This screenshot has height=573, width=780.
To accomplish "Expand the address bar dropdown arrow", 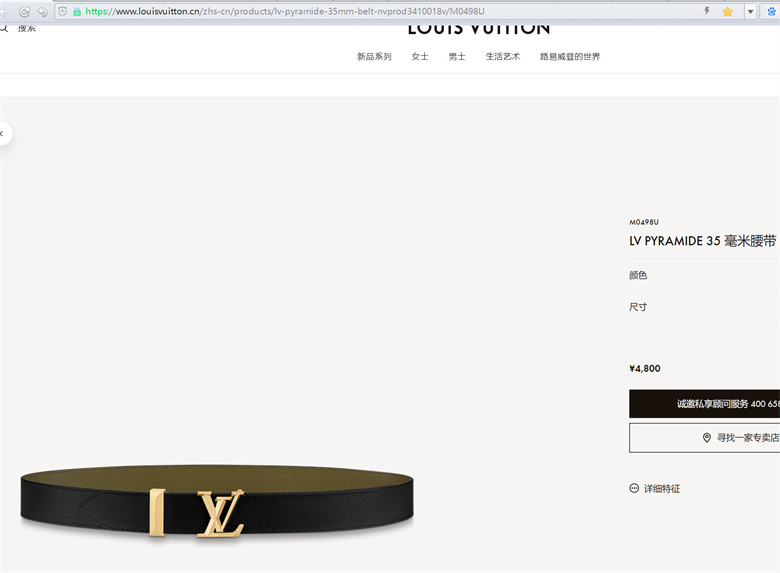I will (750, 11).
